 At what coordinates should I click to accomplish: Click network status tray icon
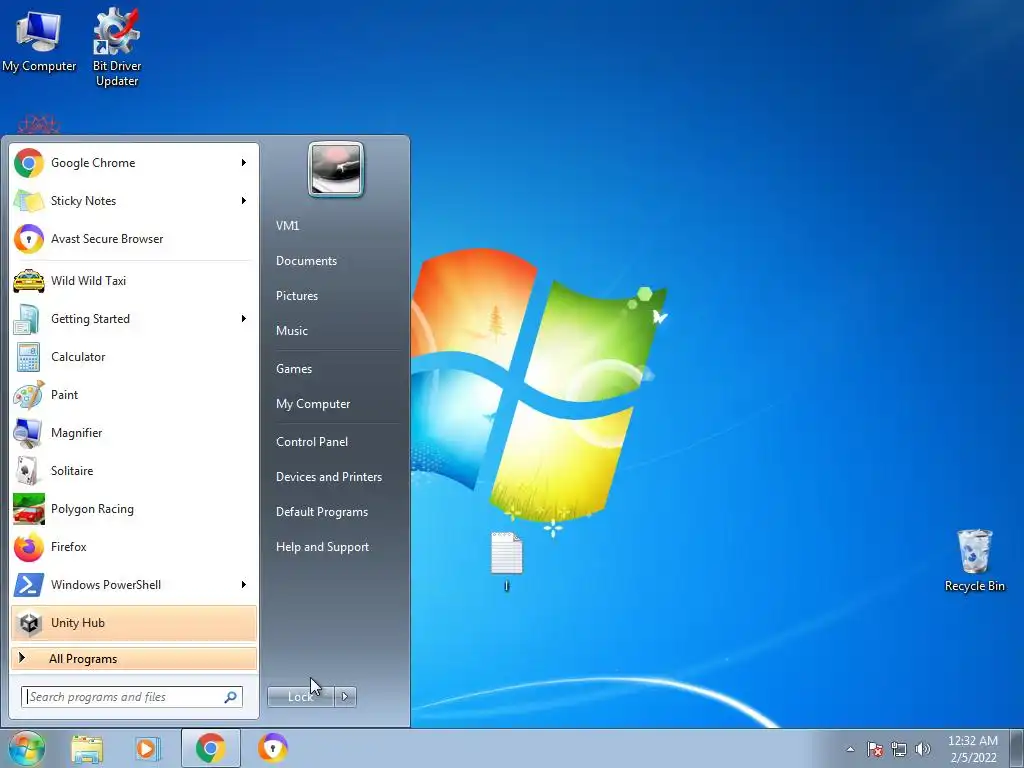899,749
